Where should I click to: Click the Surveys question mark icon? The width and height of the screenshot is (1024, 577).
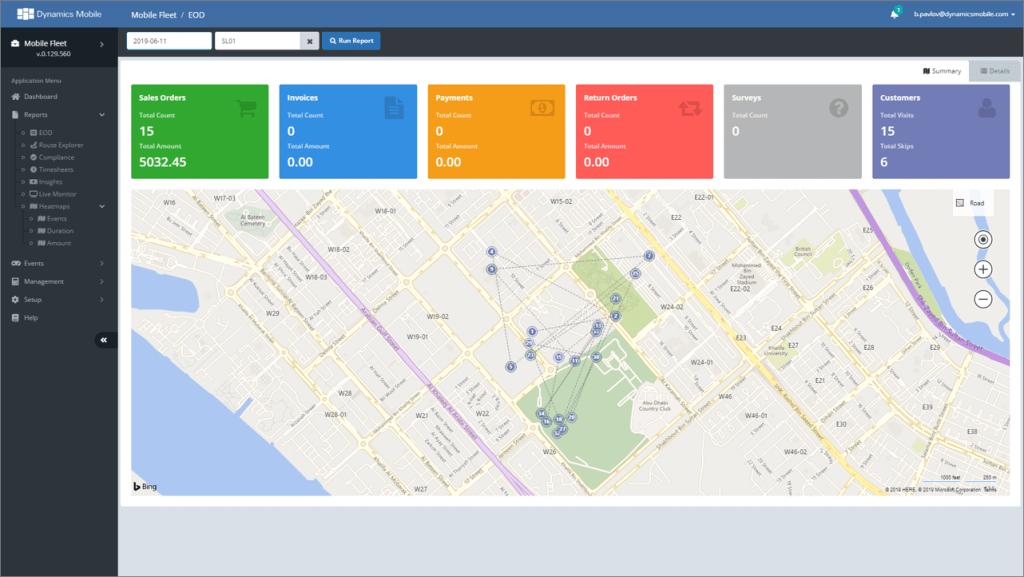(x=839, y=108)
